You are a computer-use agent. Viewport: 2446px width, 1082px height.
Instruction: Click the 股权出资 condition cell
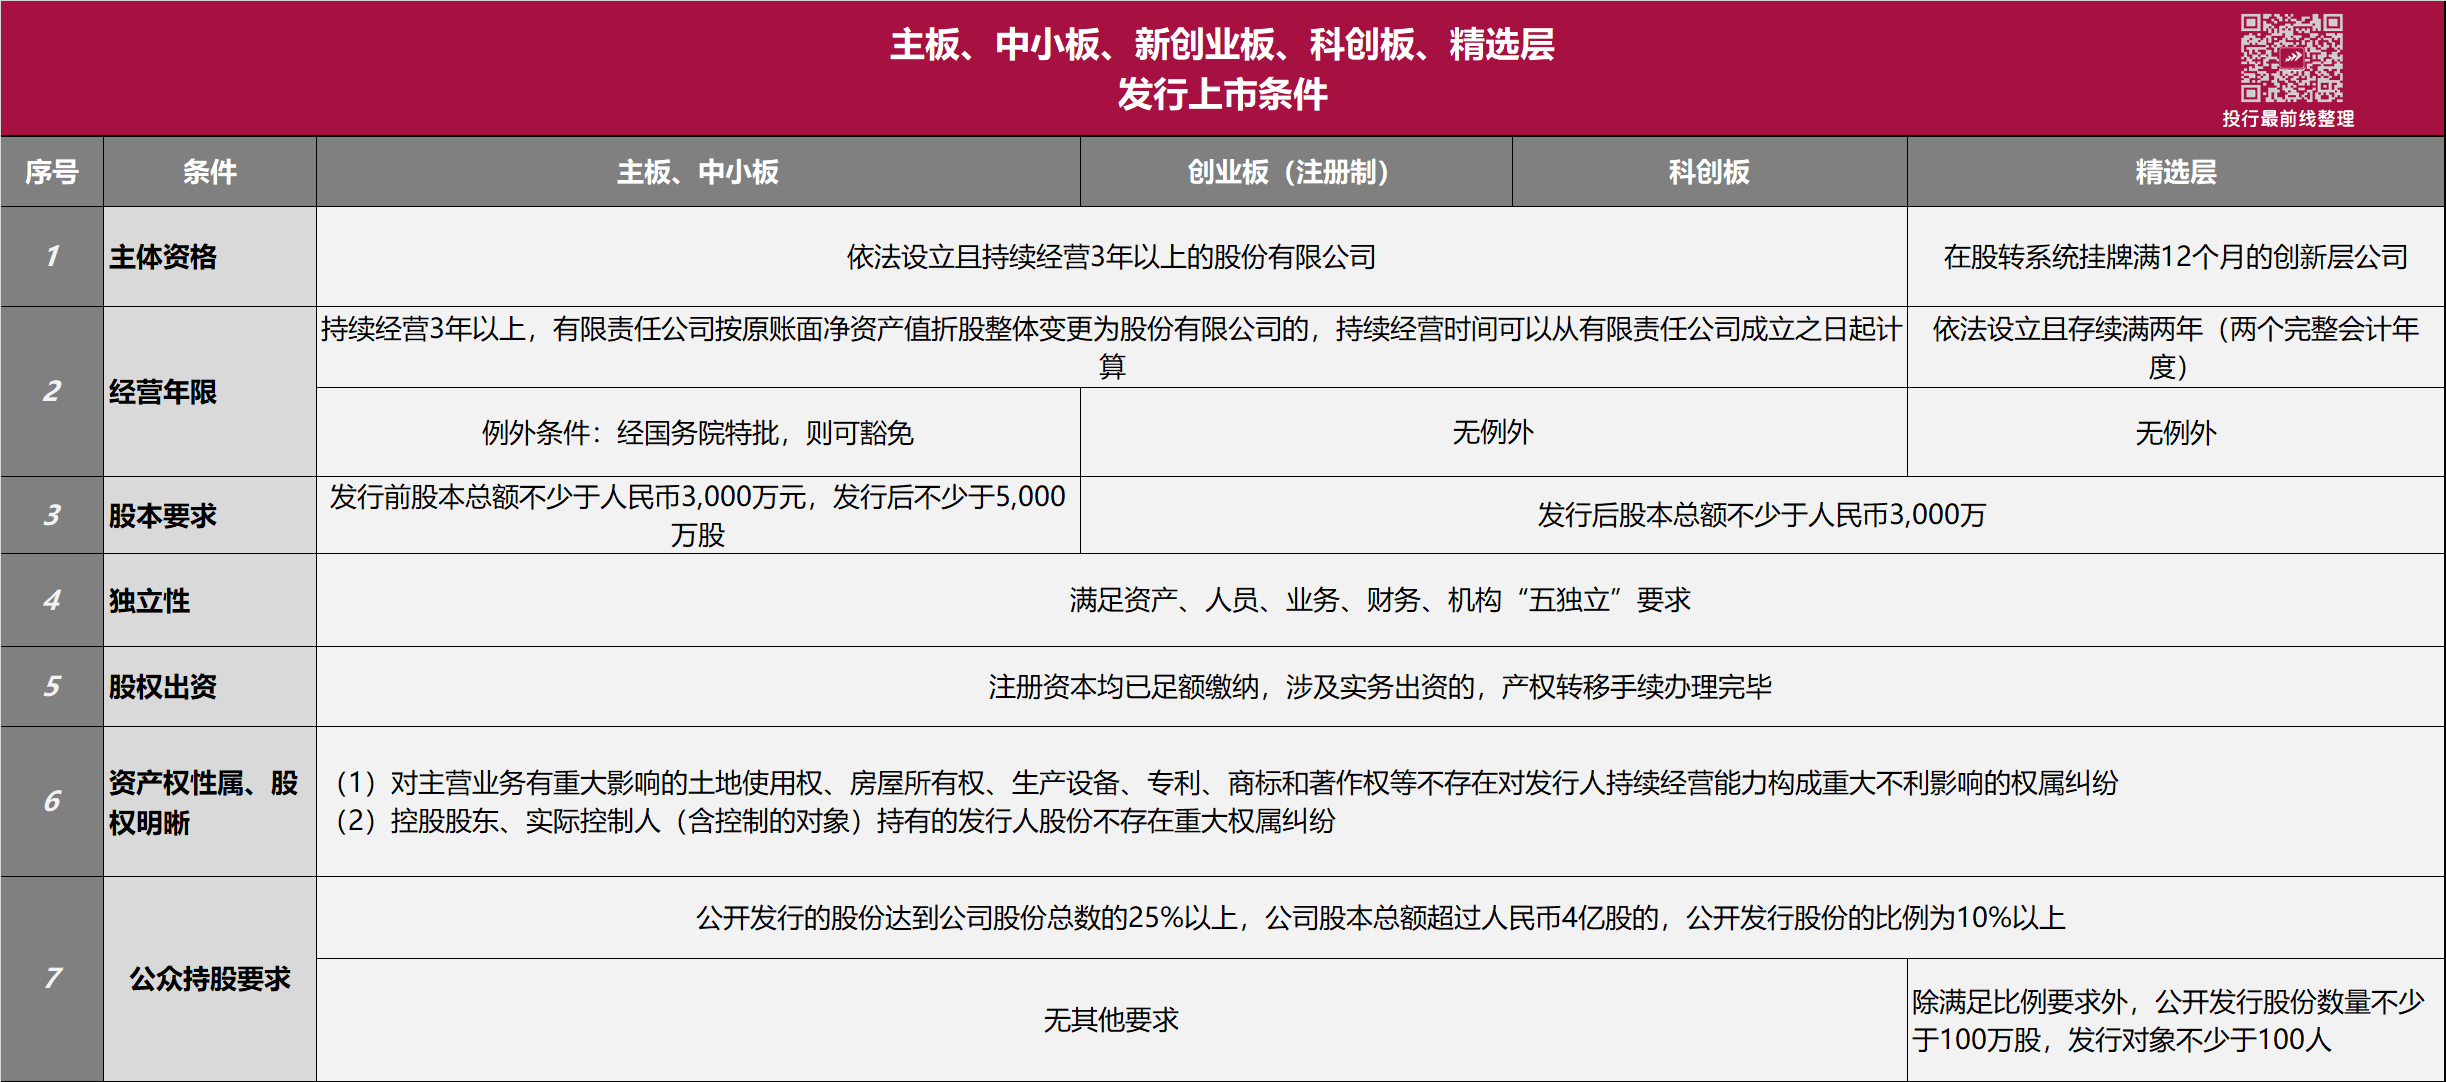210,687
